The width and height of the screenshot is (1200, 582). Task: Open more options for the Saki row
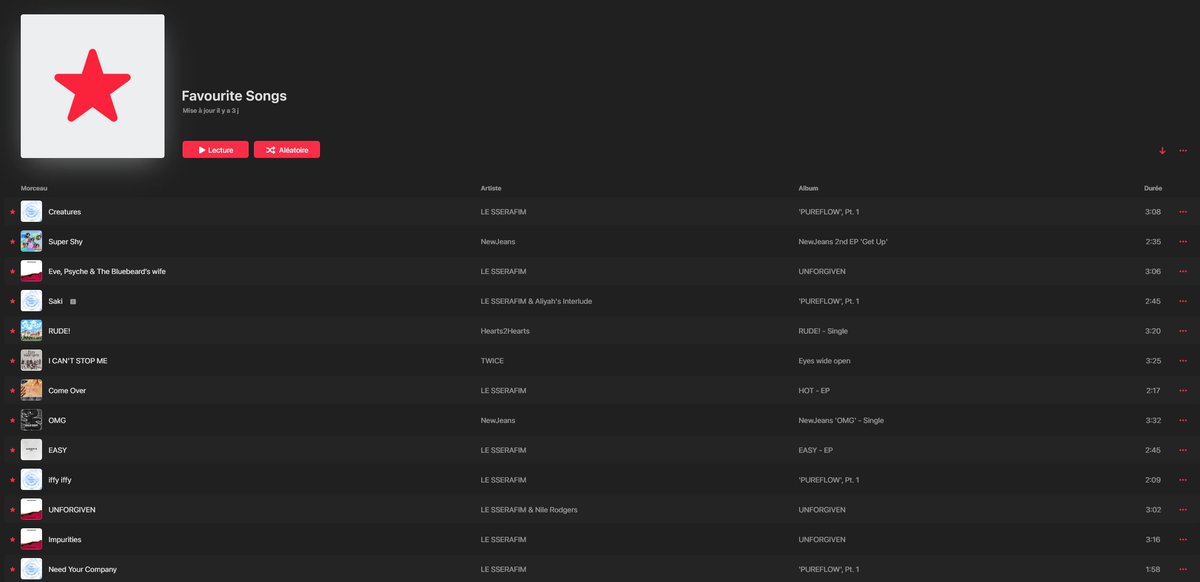1183,301
